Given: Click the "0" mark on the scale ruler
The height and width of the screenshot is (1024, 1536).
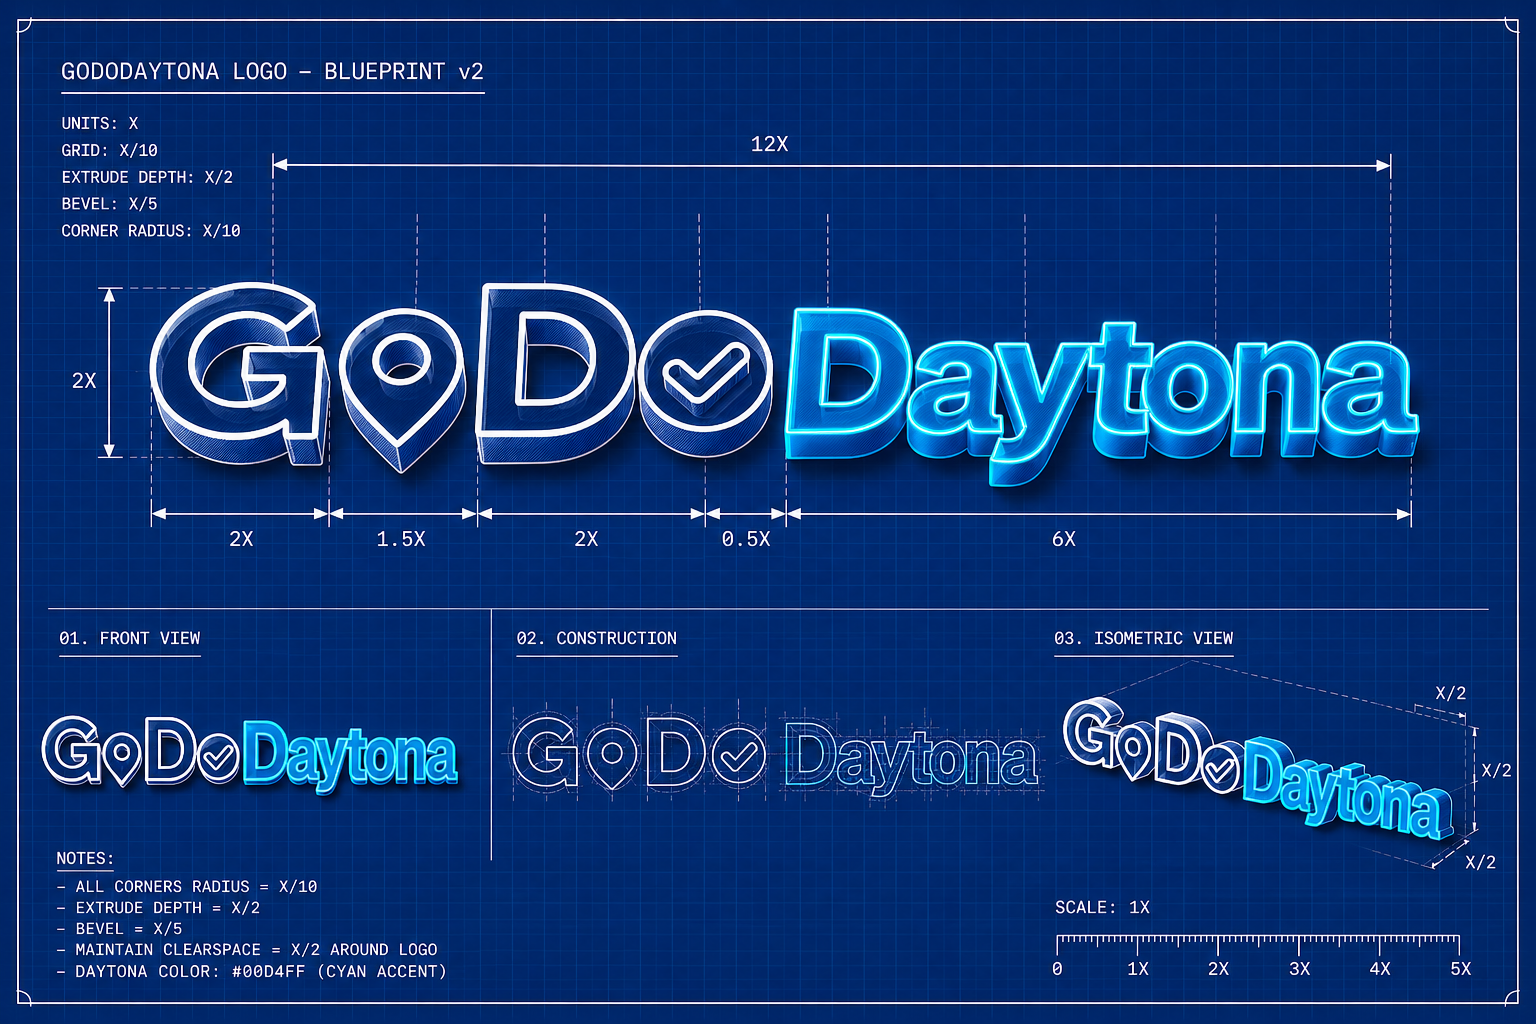Looking at the screenshot, I should pyautogui.click(x=1057, y=969).
